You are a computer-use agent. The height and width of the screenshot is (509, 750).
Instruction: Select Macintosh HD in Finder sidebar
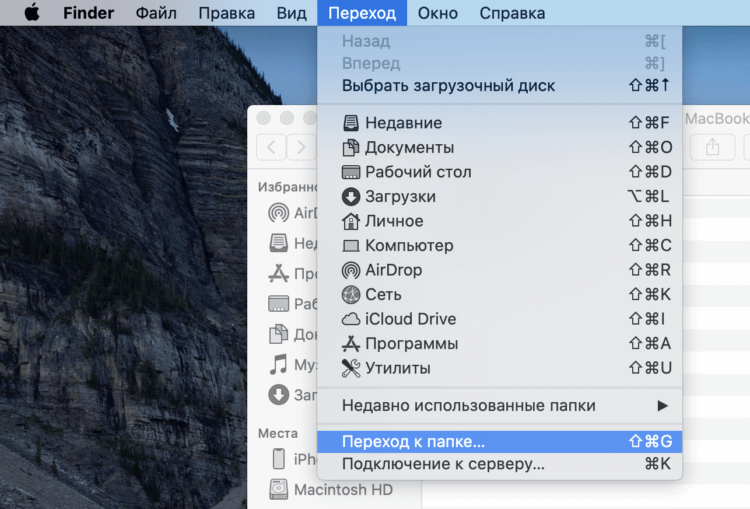click(330, 489)
